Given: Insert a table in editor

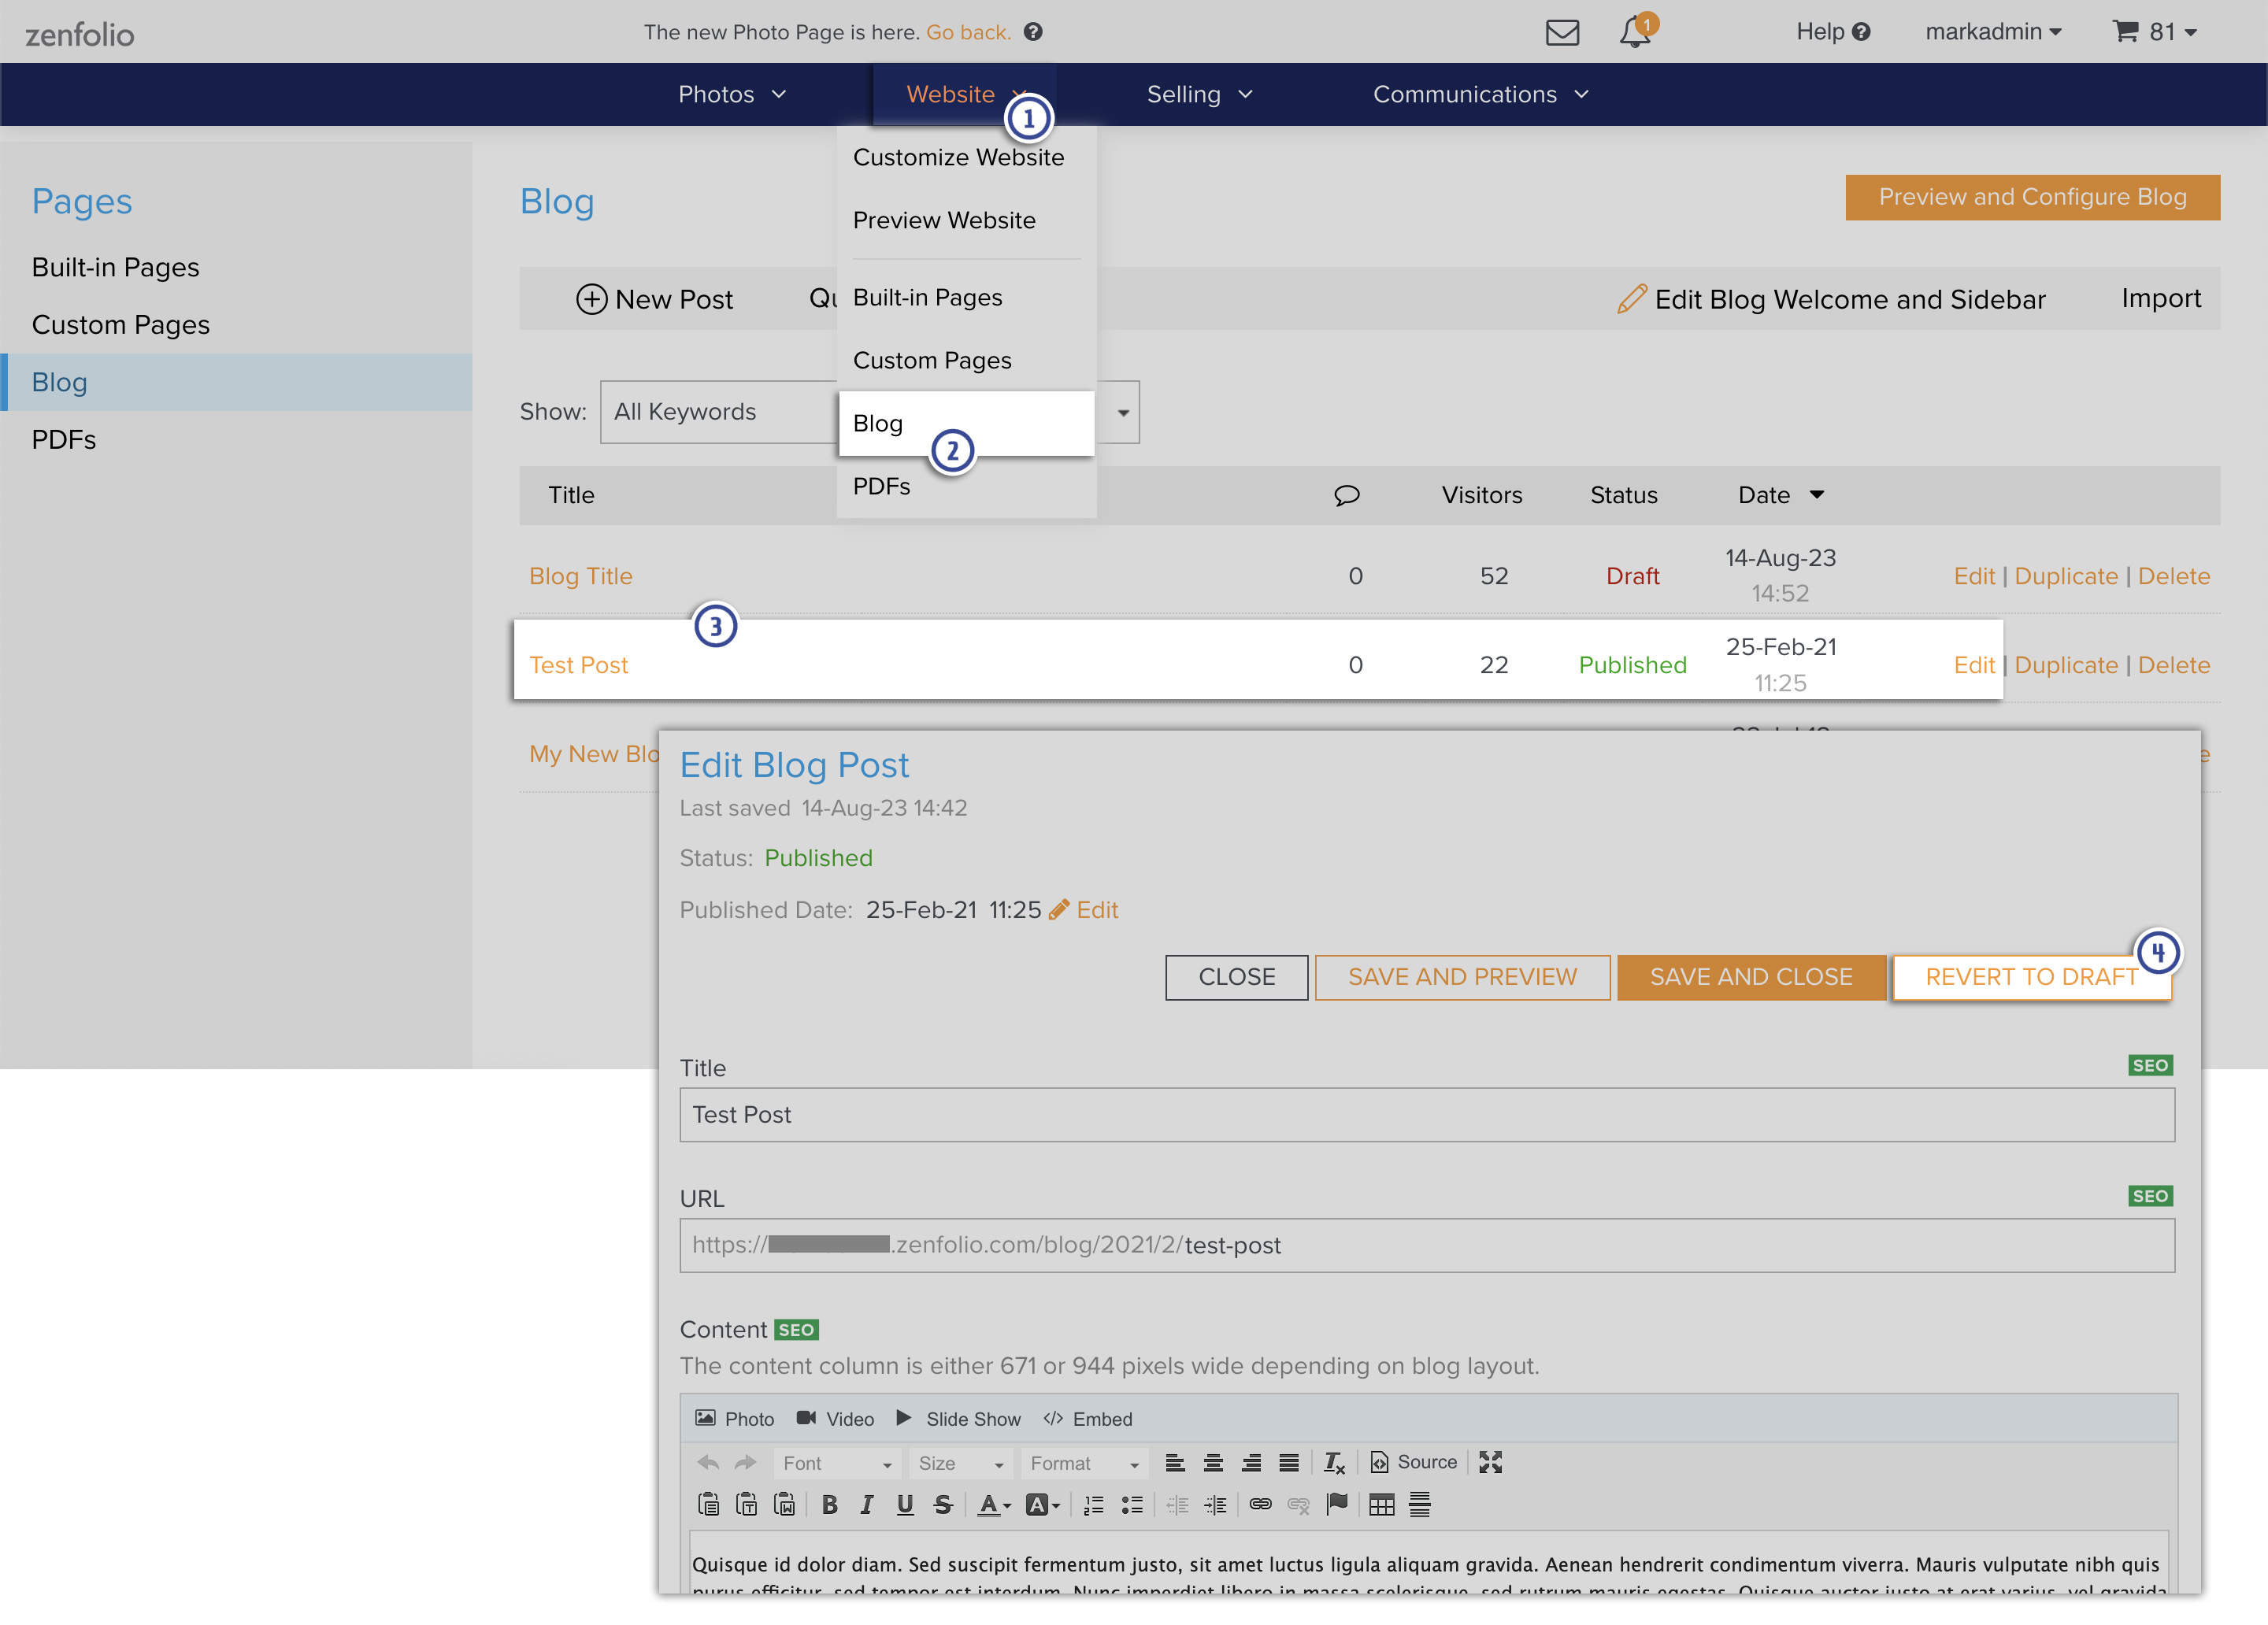Looking at the screenshot, I should tap(1381, 1504).
